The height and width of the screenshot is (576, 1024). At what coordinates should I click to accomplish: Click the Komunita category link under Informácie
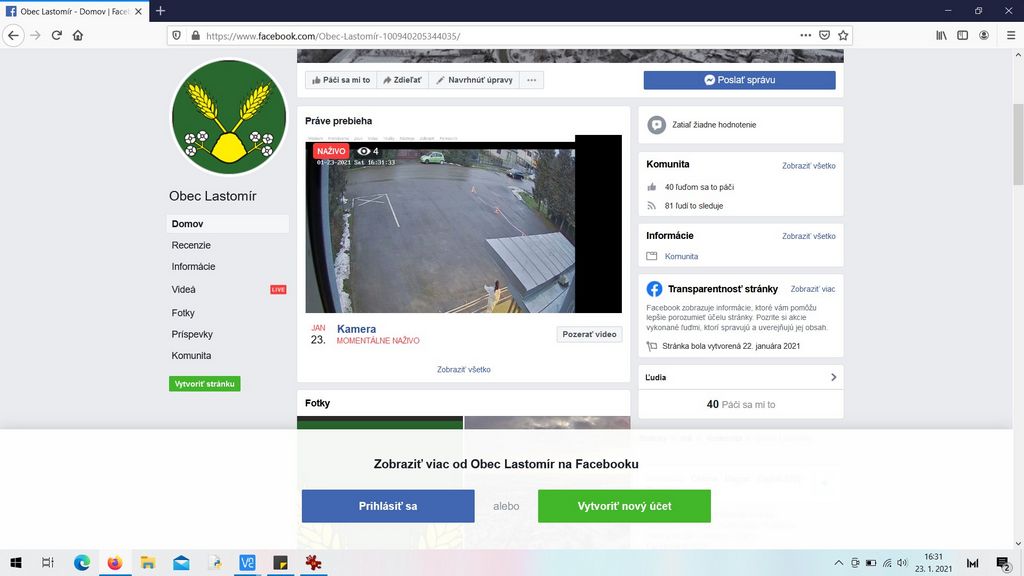click(681, 256)
